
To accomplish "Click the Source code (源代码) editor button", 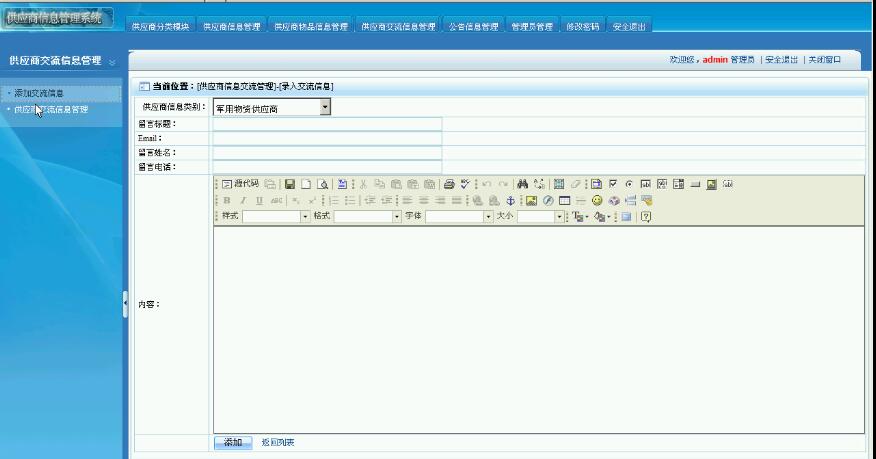I will pos(240,184).
